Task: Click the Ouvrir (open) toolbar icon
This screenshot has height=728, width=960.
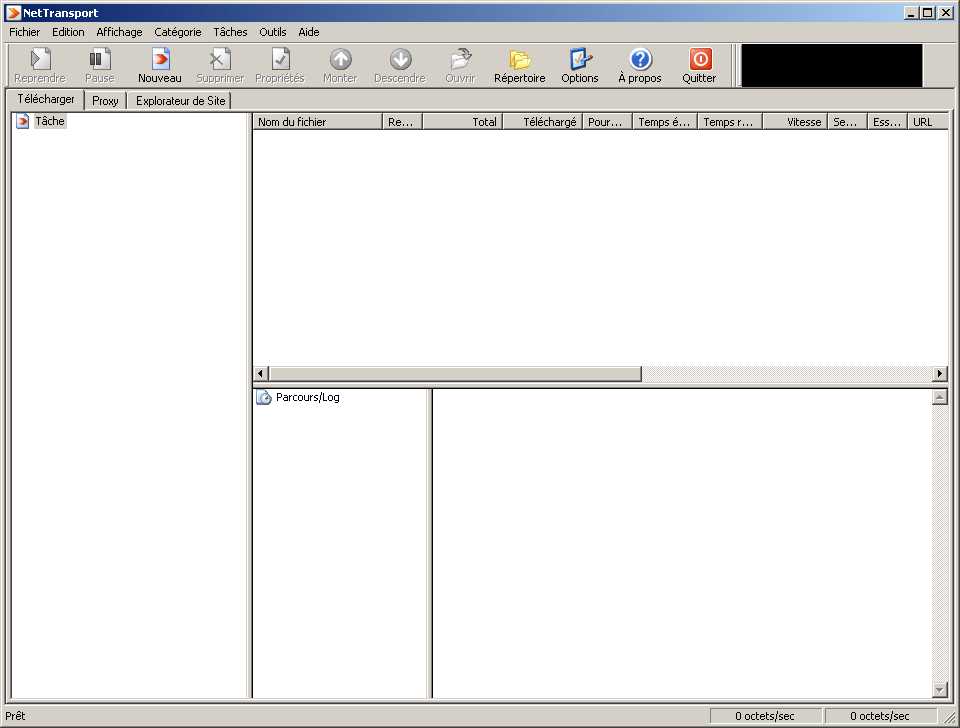Action: click(460, 59)
